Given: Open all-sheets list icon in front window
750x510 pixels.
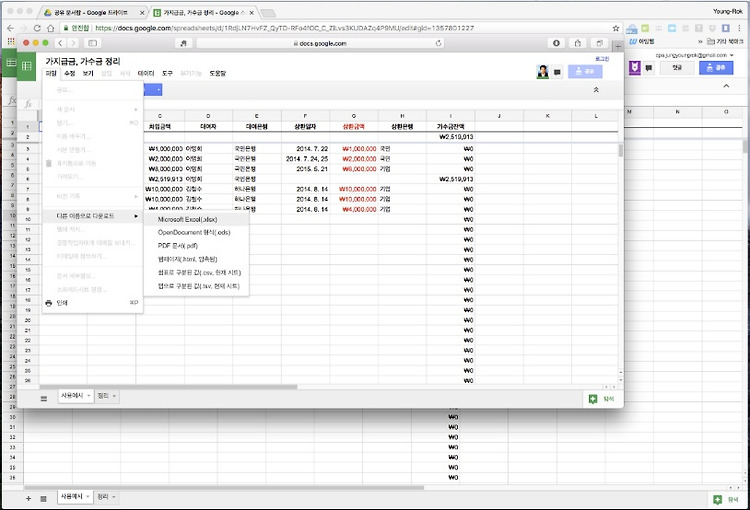Looking at the screenshot, I should pyautogui.click(x=44, y=399).
